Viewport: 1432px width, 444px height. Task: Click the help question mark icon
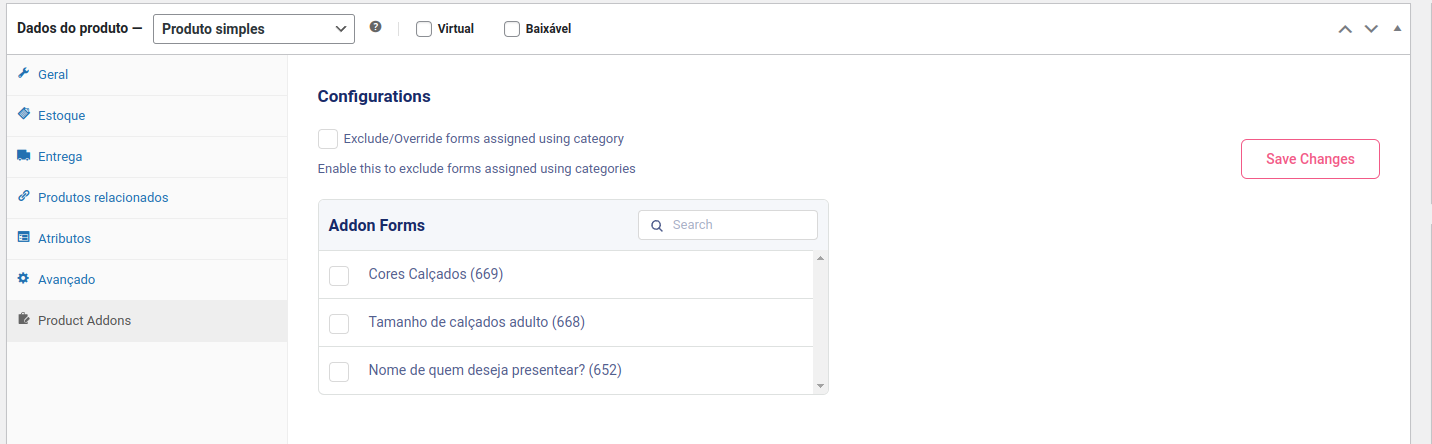[x=375, y=27]
